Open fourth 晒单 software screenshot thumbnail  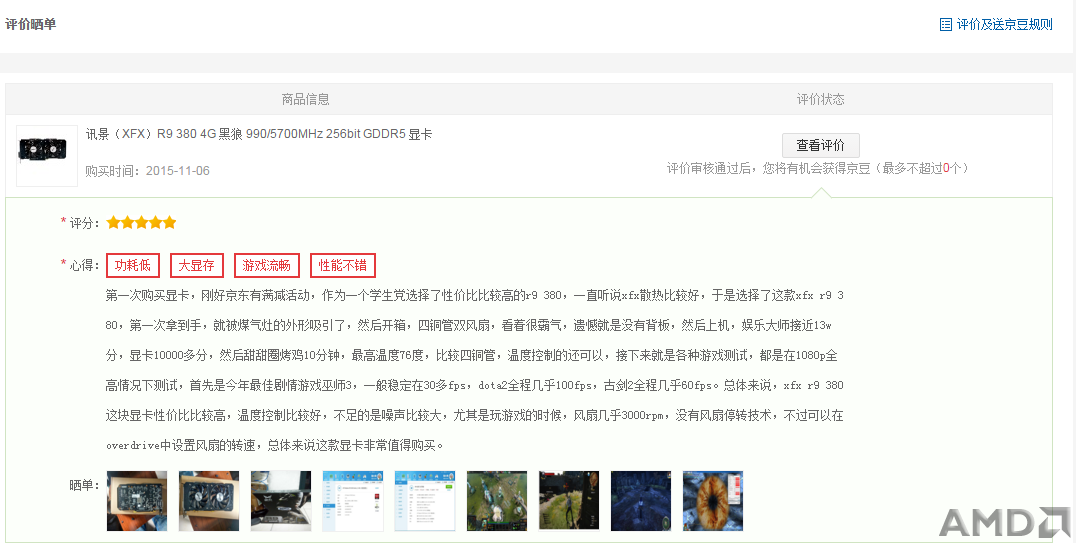[353, 500]
